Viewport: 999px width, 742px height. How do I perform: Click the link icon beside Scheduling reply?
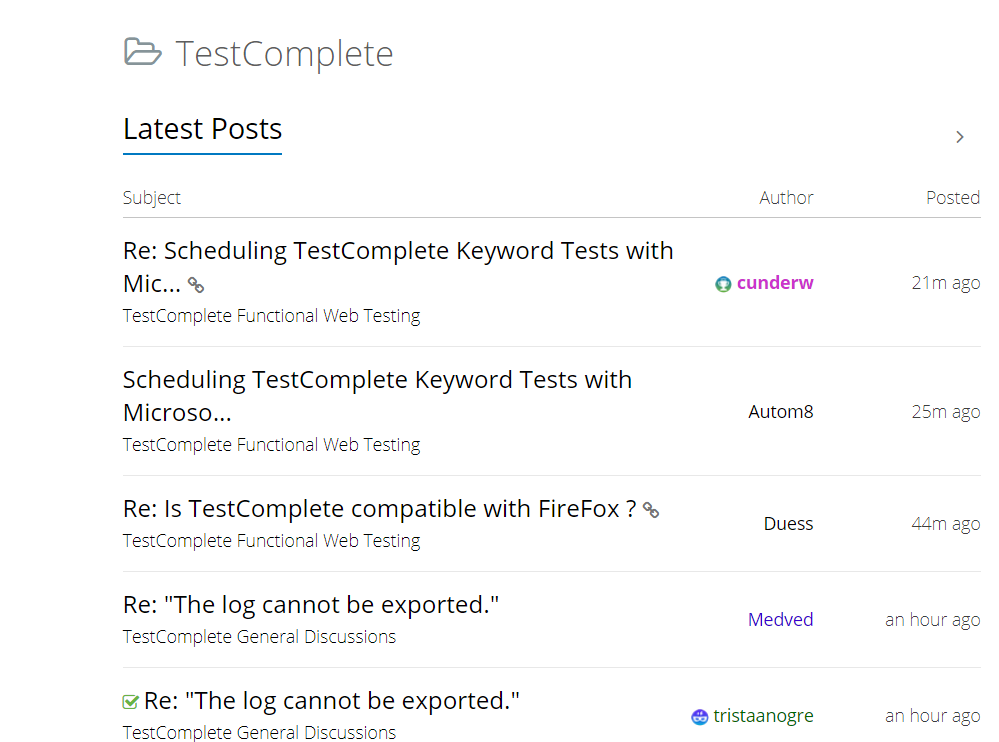click(x=196, y=285)
